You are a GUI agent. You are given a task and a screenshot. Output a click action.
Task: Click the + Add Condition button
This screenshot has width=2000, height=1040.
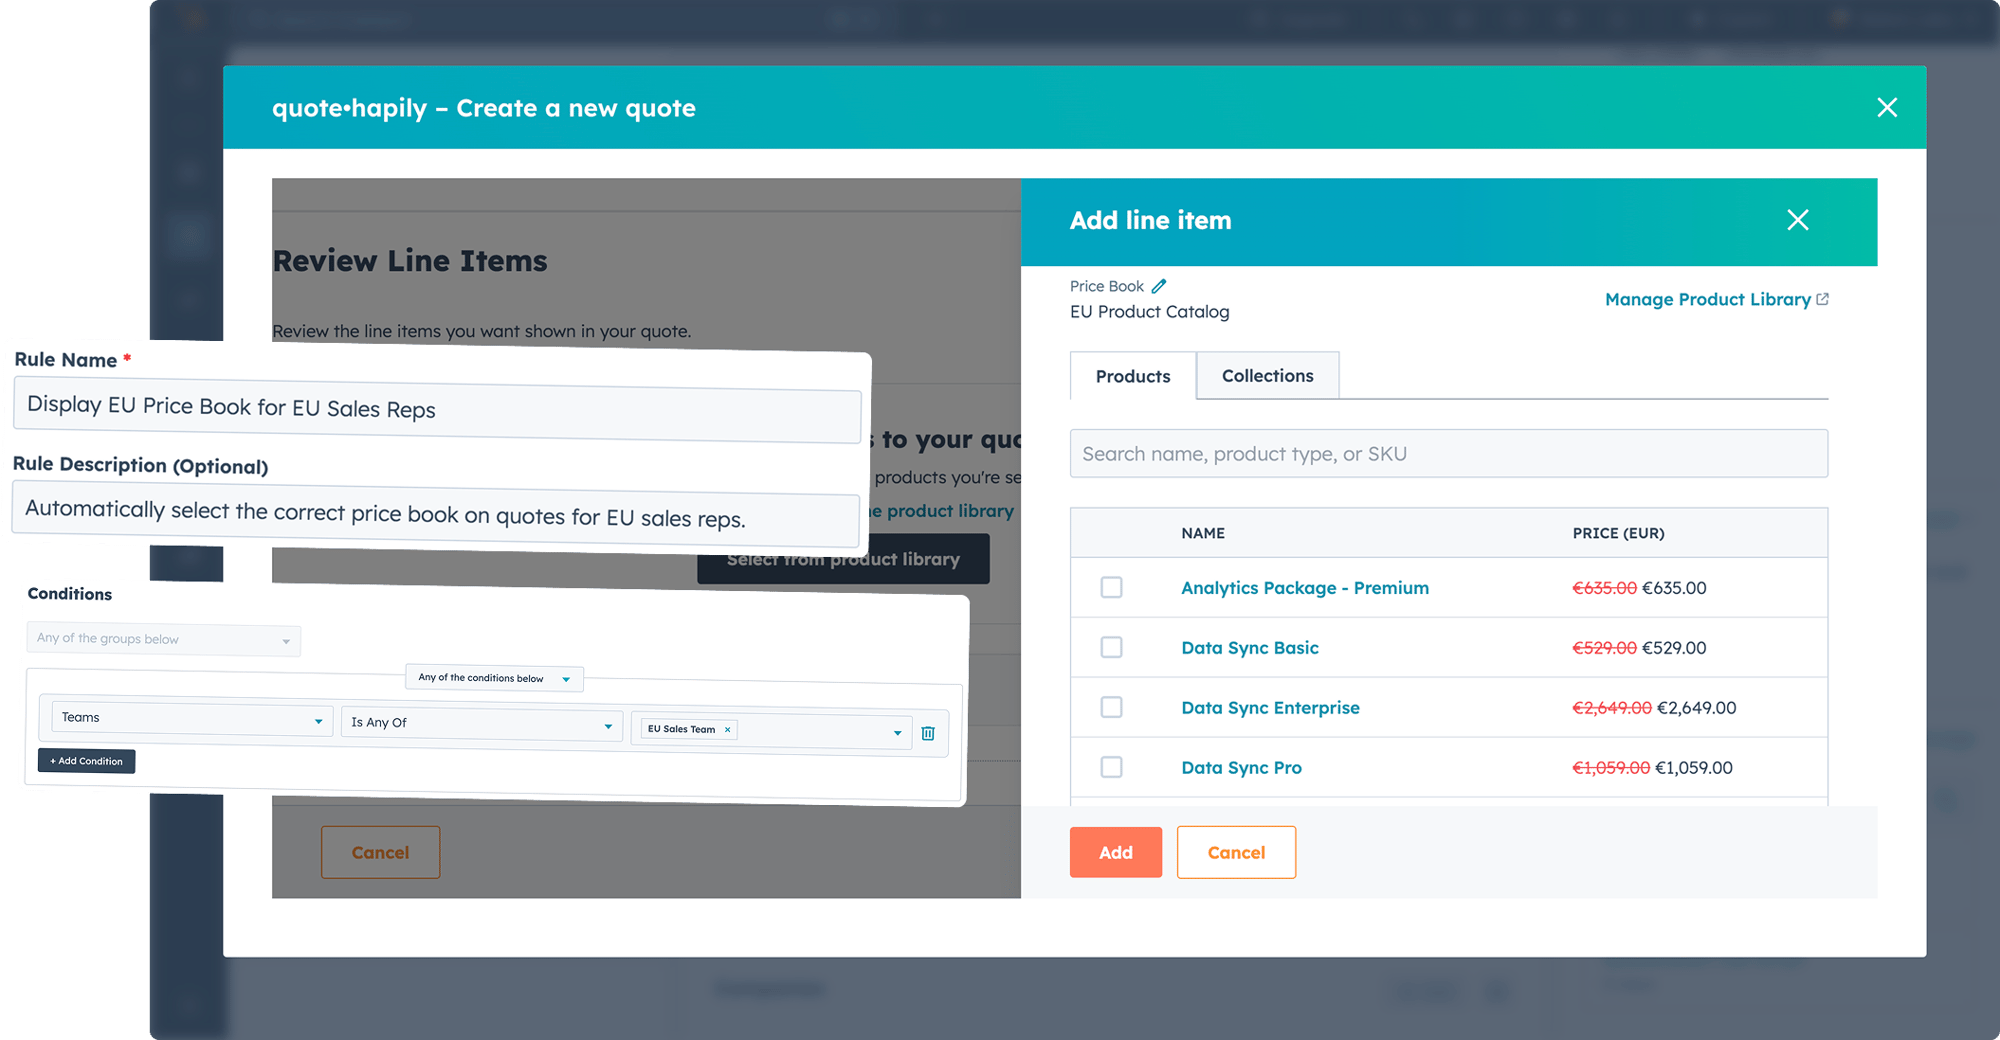pyautogui.click(x=87, y=761)
